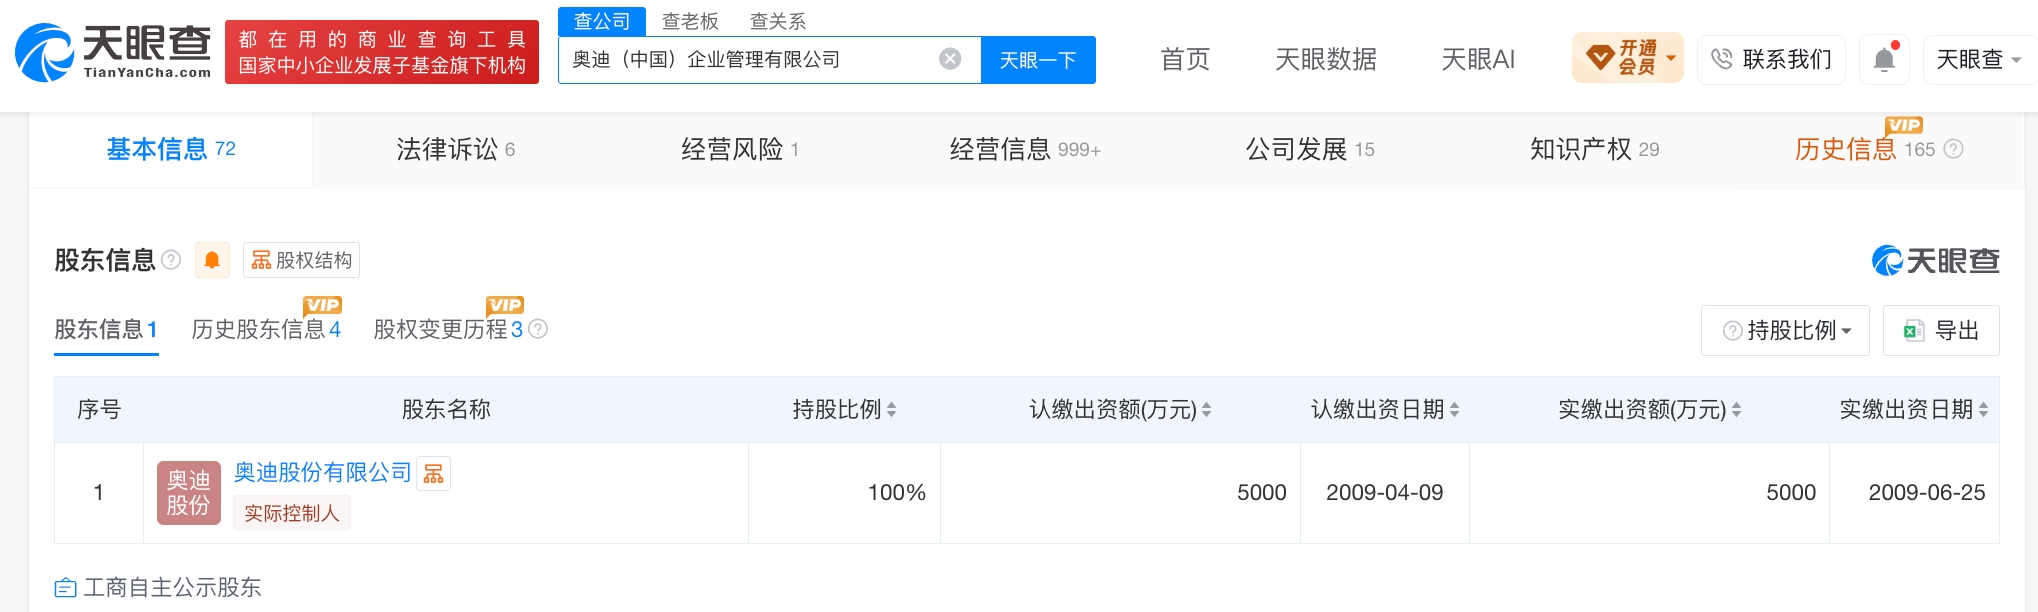Open the 奥迪股份有限公司 shareholder link
The image size is (2038, 612).
coord(322,472)
